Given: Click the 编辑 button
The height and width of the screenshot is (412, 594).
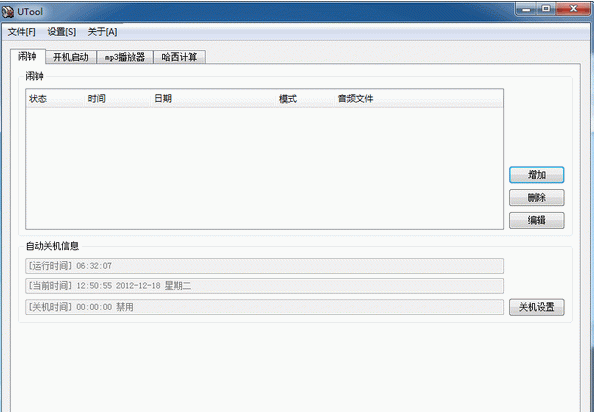Looking at the screenshot, I should [x=536, y=220].
